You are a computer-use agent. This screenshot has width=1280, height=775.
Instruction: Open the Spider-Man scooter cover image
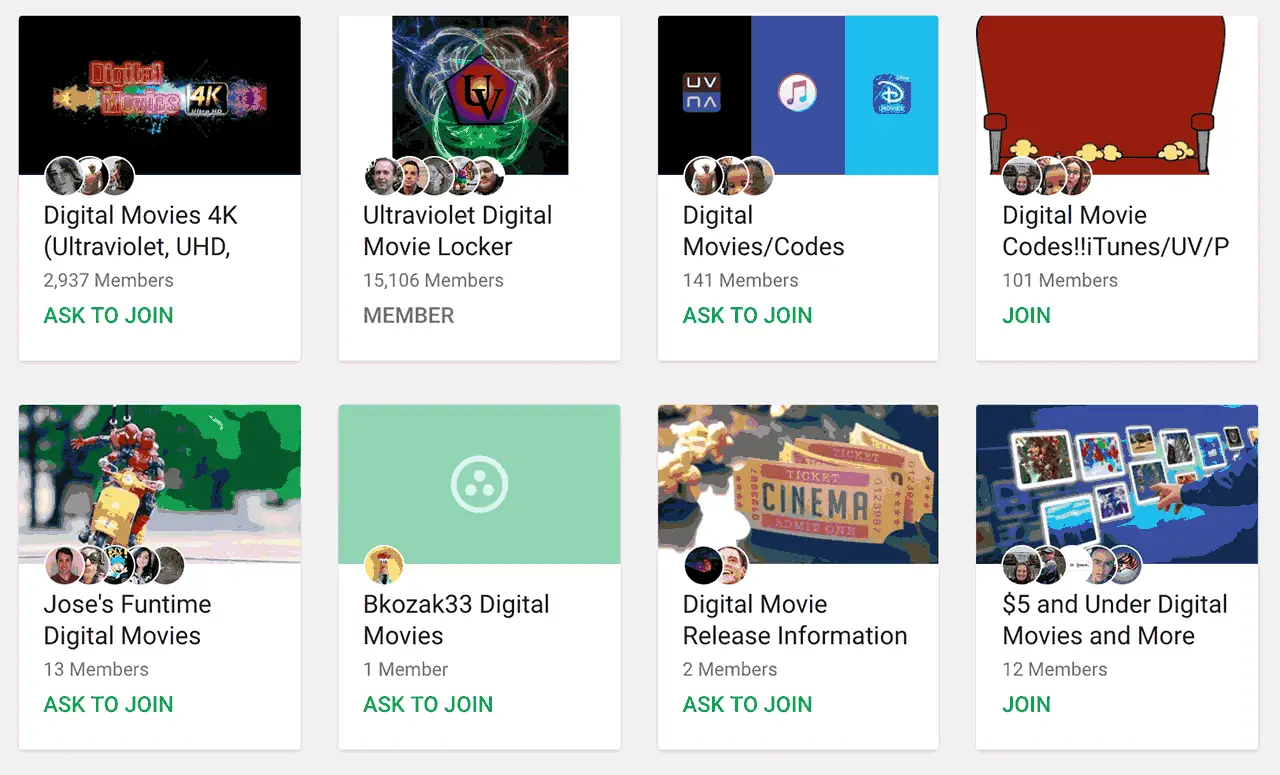click(x=160, y=484)
